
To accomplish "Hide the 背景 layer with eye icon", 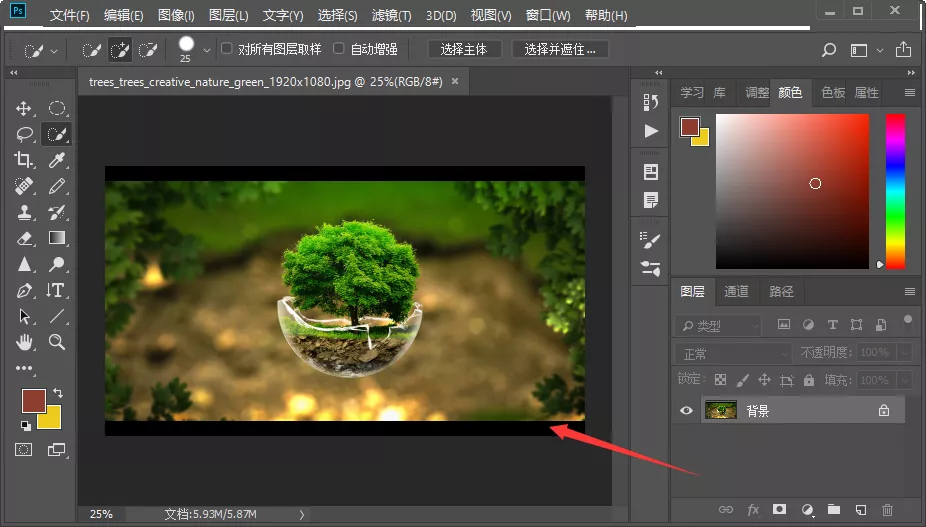I will pyautogui.click(x=686, y=410).
